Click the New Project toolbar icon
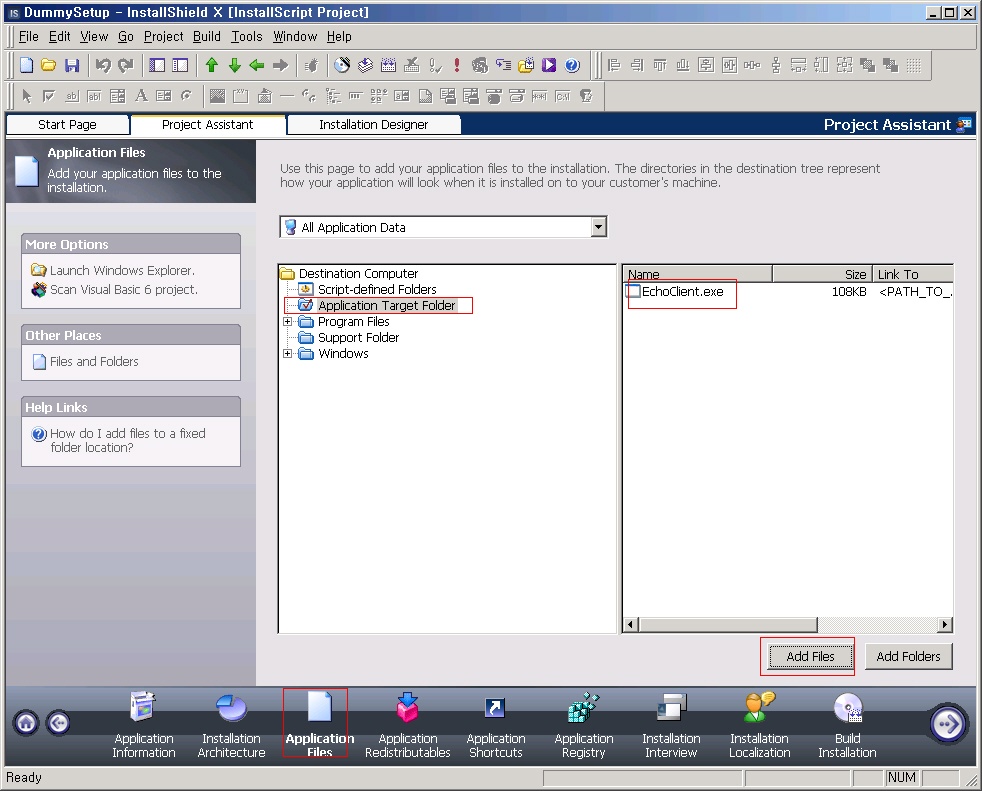 point(26,65)
